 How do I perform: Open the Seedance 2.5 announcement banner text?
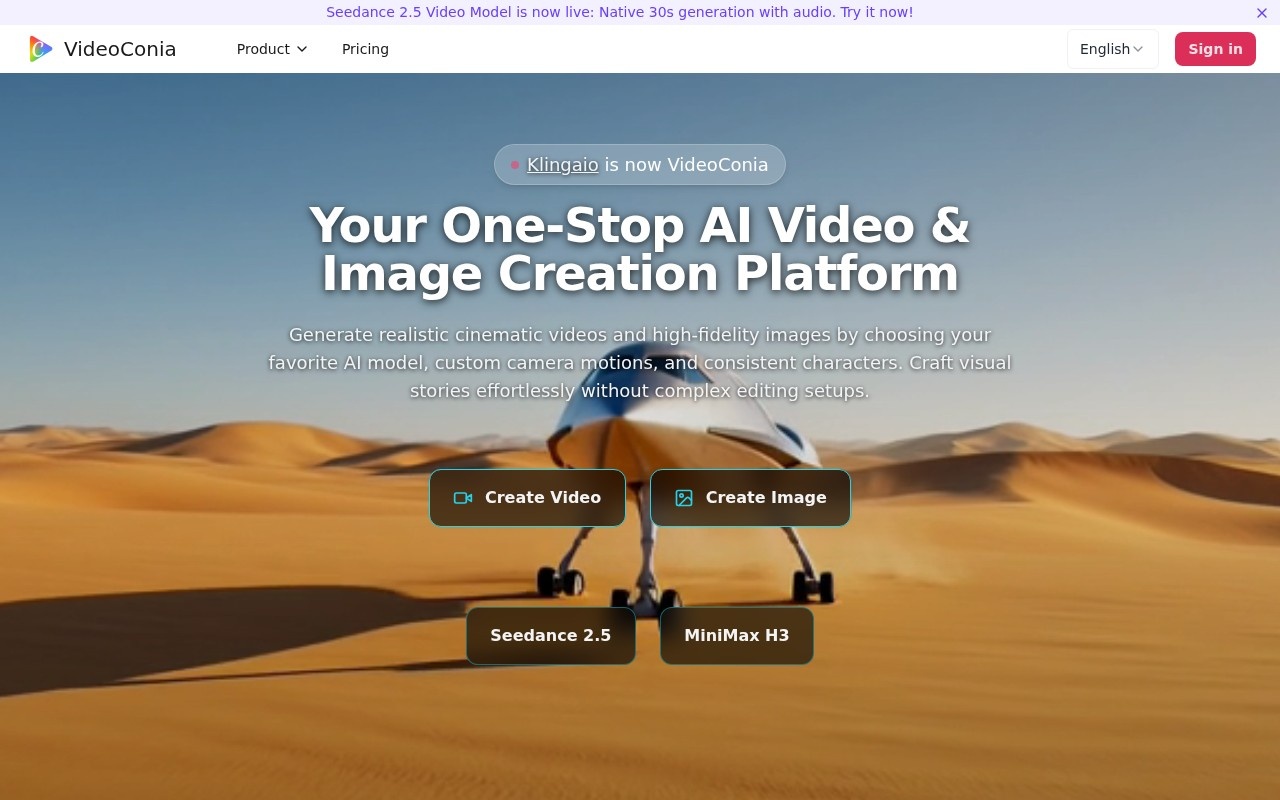[619, 12]
